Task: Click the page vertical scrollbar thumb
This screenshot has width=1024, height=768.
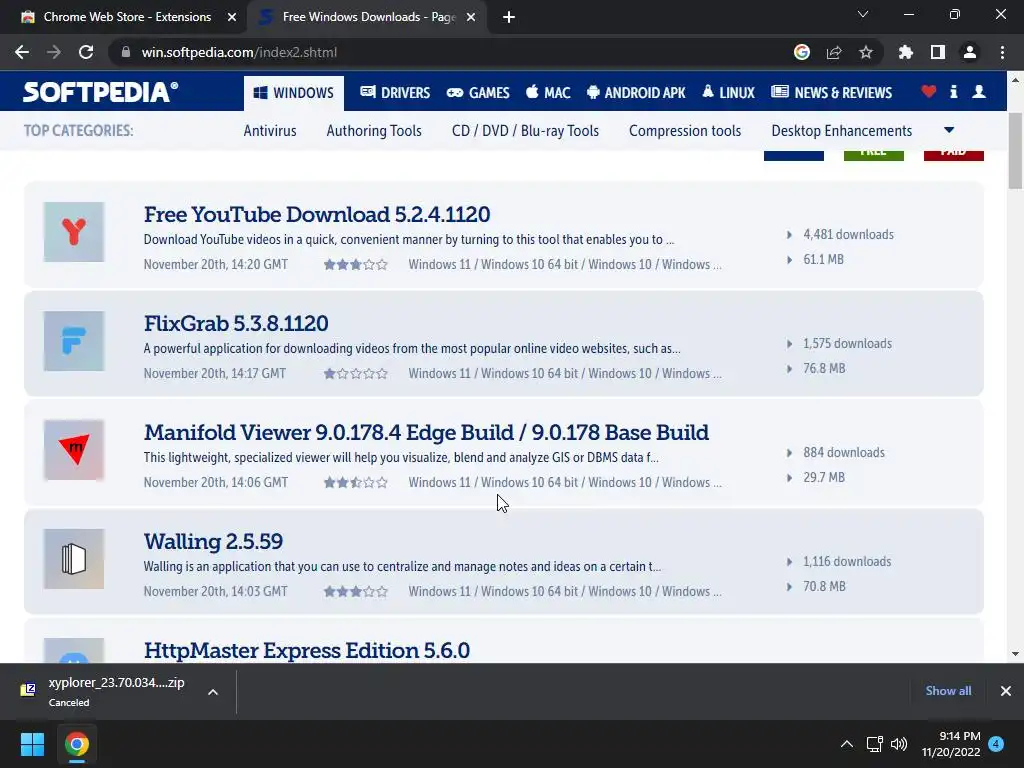Action: pos(1016,151)
